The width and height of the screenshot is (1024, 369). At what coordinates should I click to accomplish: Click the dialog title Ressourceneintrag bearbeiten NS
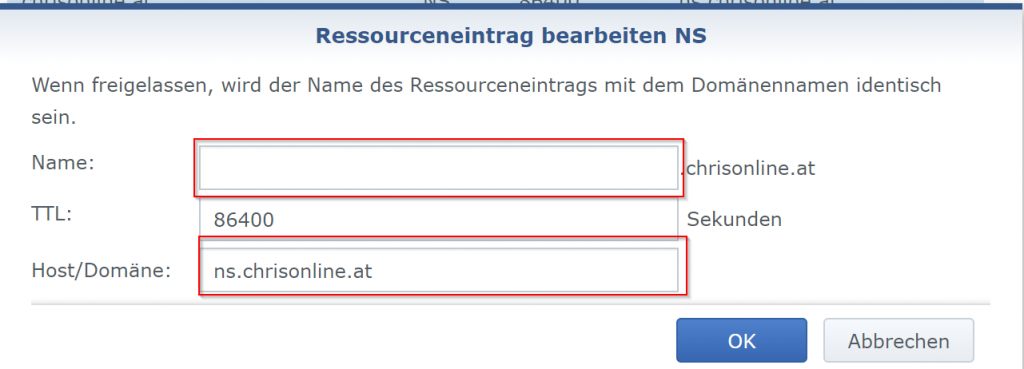point(511,35)
